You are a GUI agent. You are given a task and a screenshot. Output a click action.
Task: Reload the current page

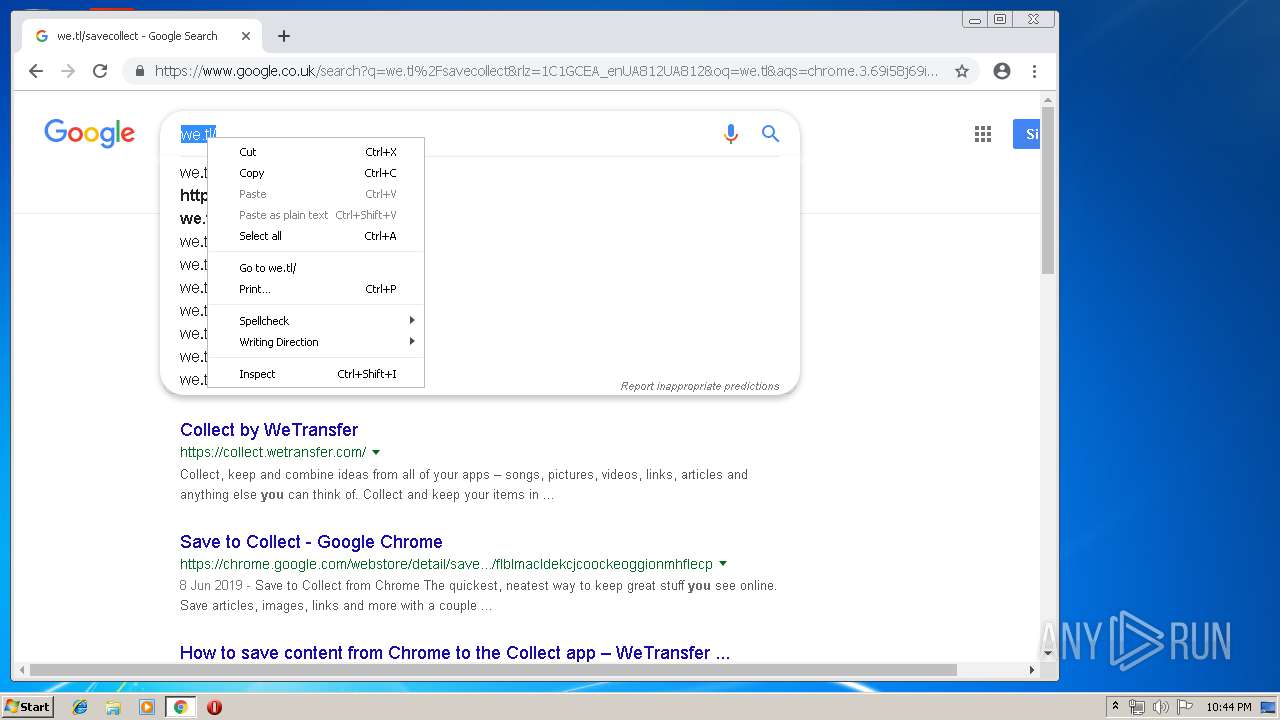pos(100,71)
